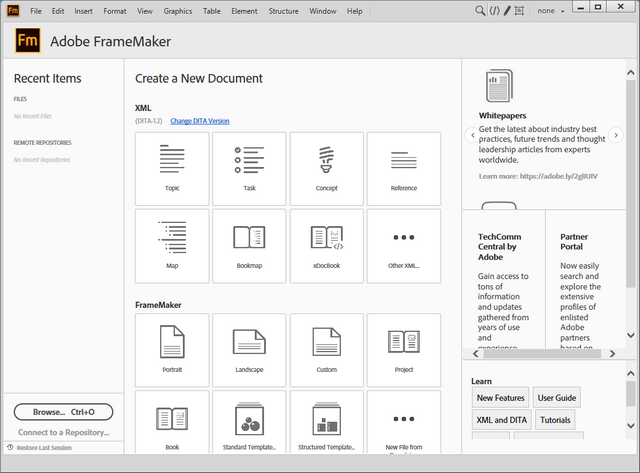Open the Graphics menu

click(178, 11)
